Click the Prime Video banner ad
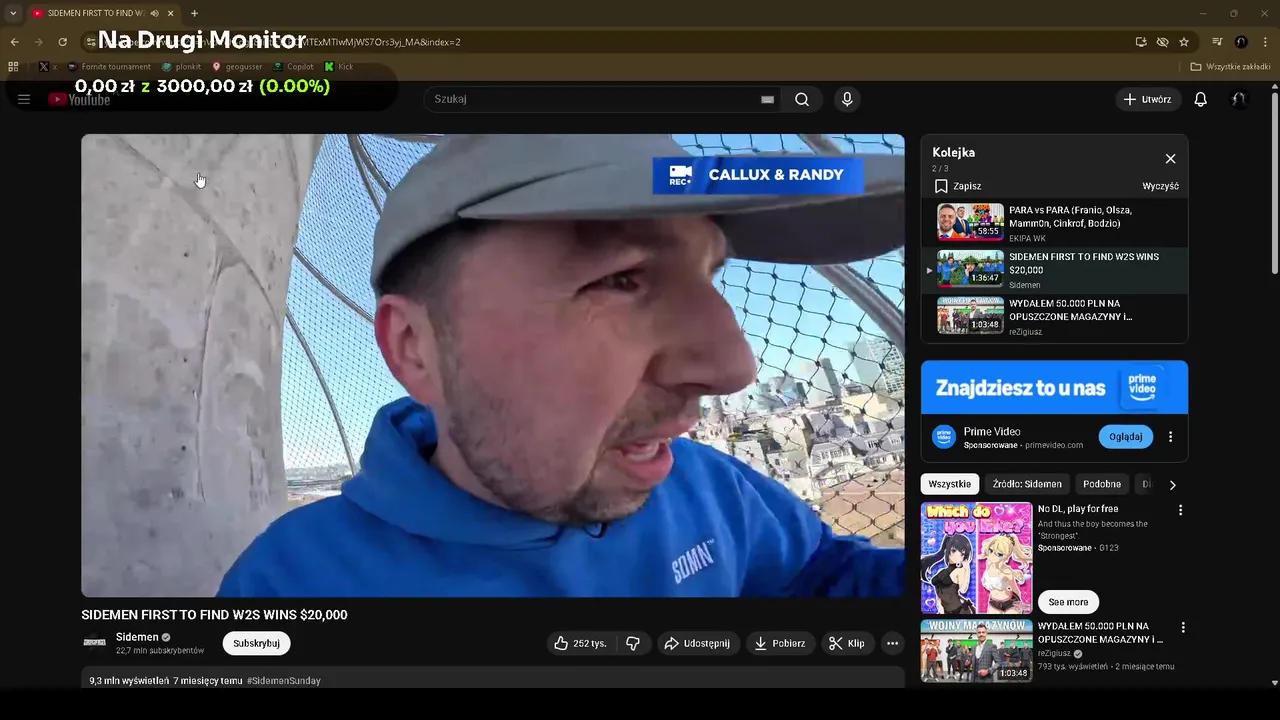 pyautogui.click(x=1054, y=387)
